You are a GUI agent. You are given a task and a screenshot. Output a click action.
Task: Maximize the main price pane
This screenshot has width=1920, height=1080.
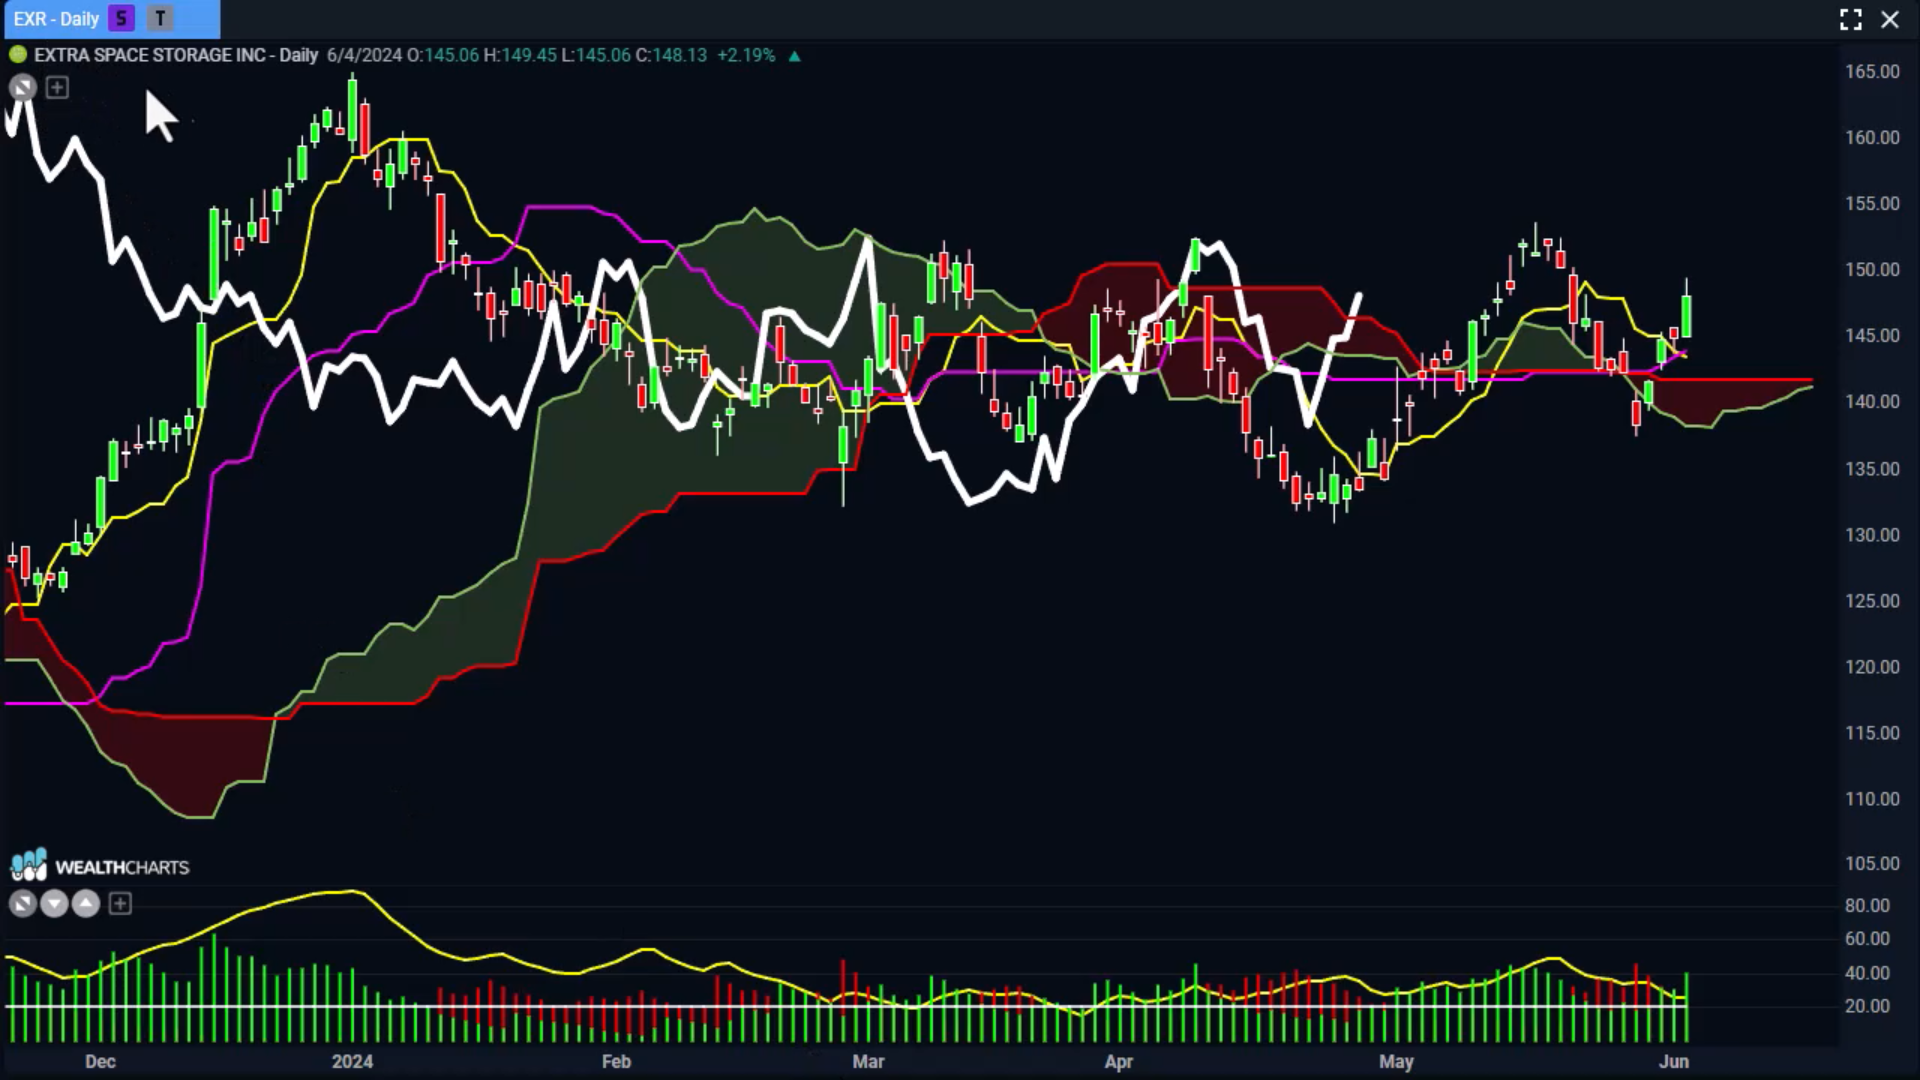pos(22,88)
